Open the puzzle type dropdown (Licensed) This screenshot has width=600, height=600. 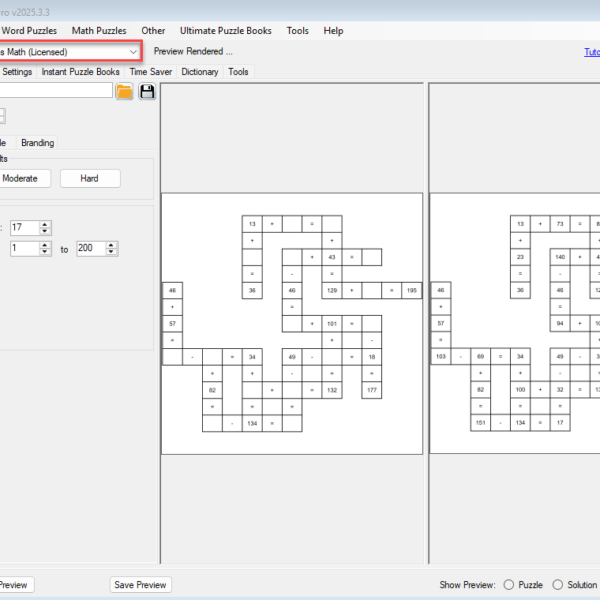(x=70, y=51)
